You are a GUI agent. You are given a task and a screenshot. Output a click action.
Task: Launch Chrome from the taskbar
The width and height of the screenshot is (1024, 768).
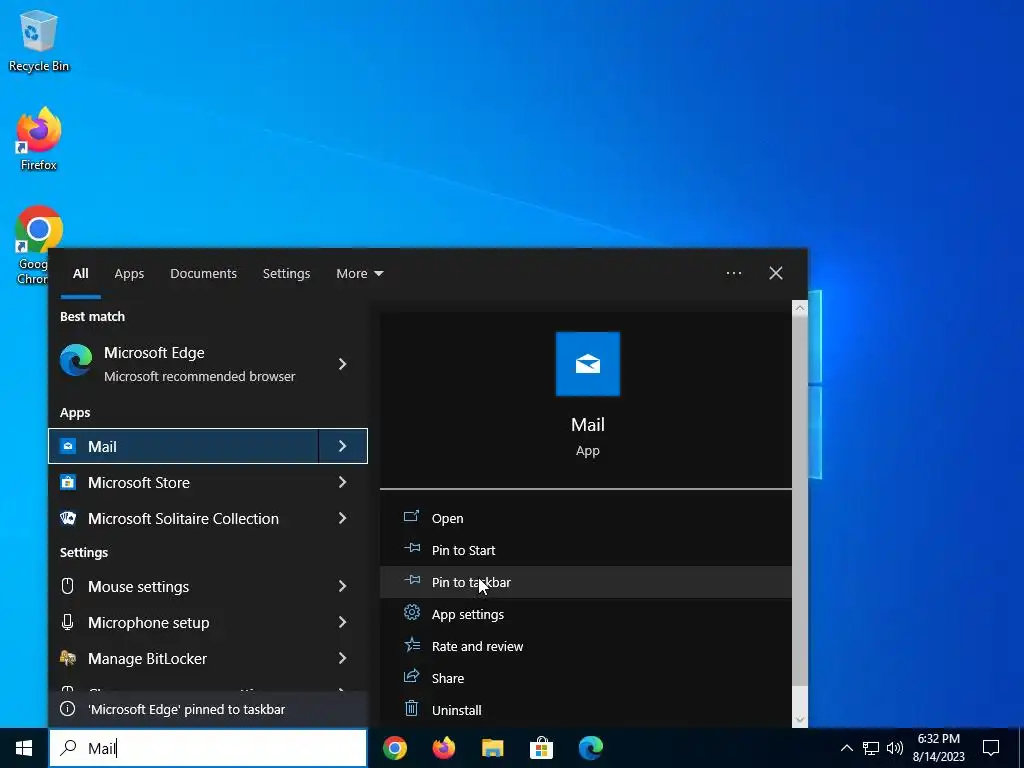click(394, 748)
